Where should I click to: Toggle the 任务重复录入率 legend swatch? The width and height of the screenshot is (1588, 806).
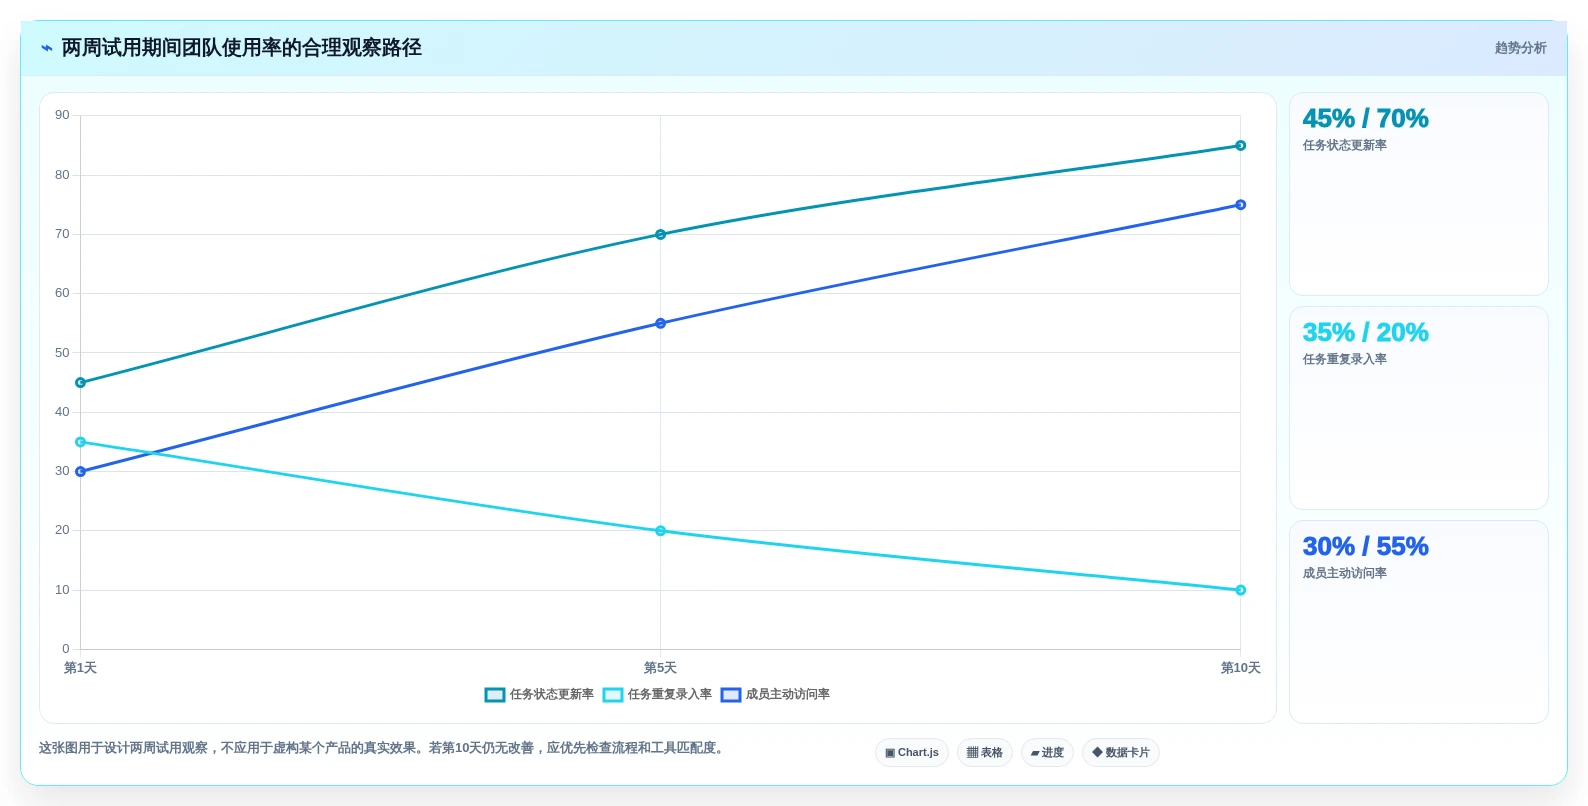tap(613, 695)
